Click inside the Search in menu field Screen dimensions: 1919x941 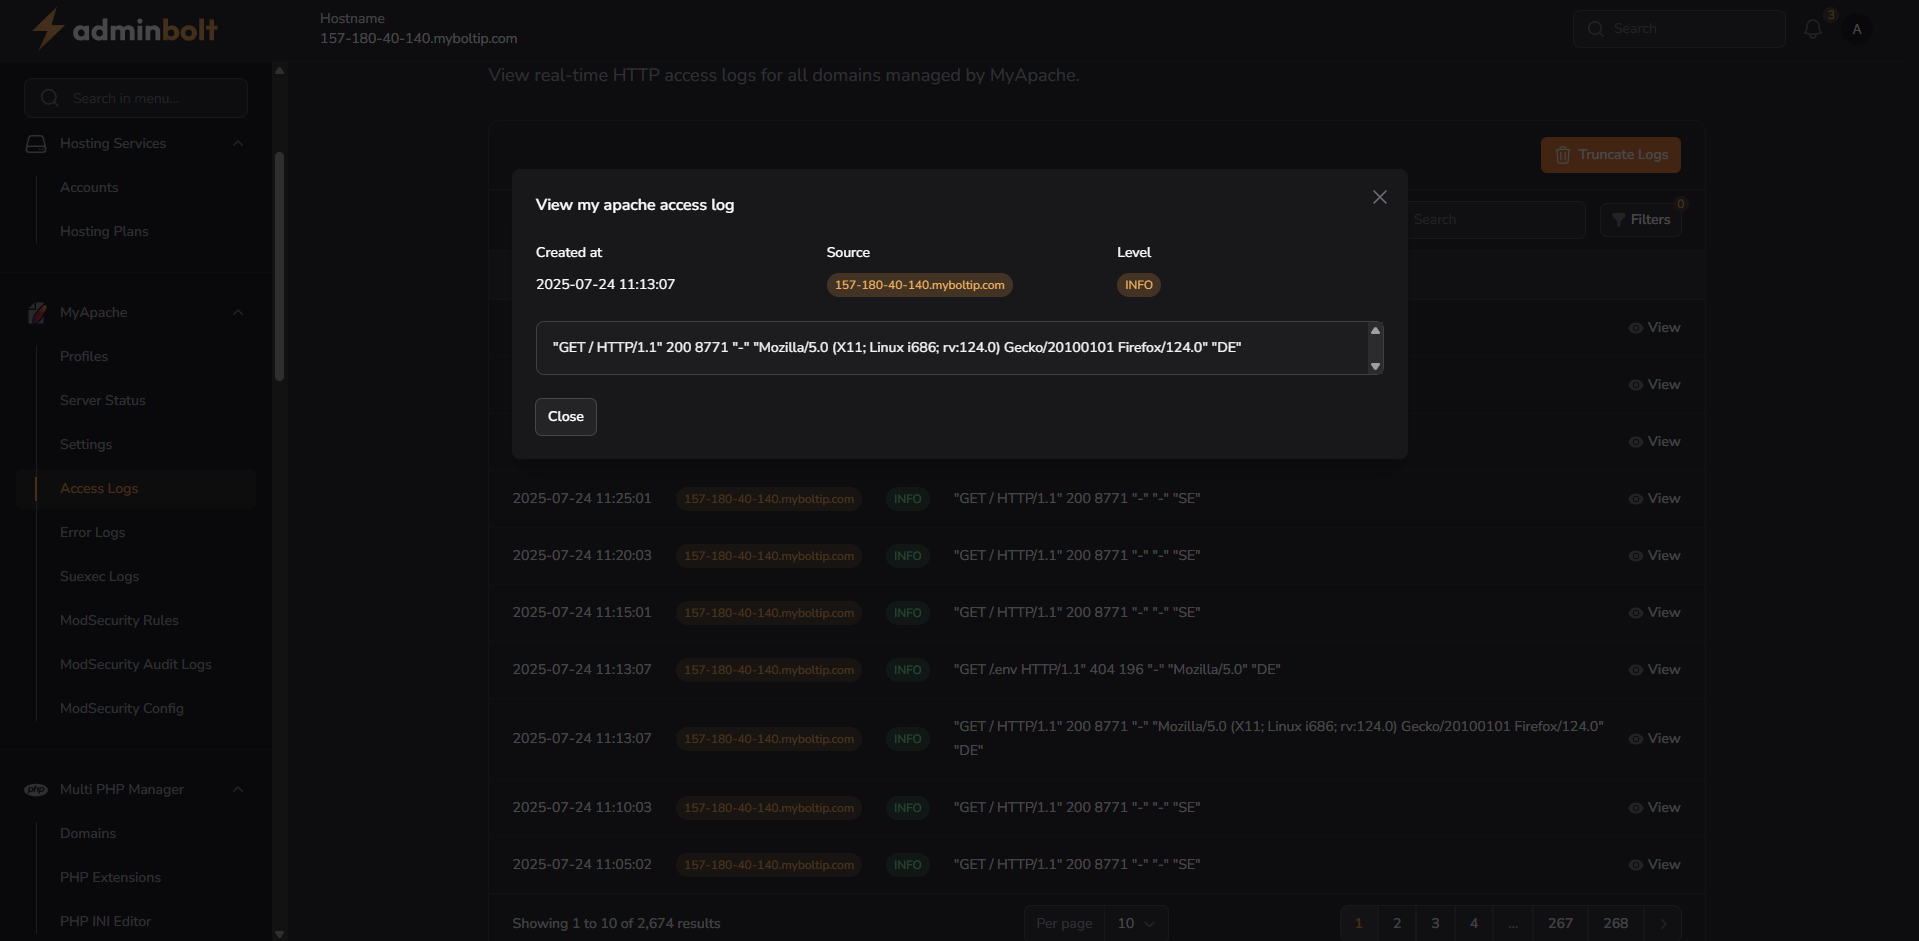click(x=135, y=97)
